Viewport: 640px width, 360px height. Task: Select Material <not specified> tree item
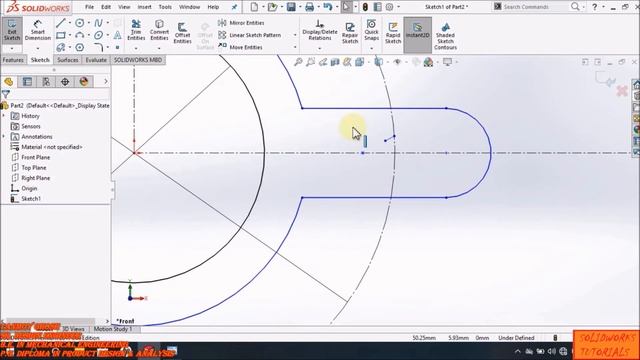pos(47,147)
